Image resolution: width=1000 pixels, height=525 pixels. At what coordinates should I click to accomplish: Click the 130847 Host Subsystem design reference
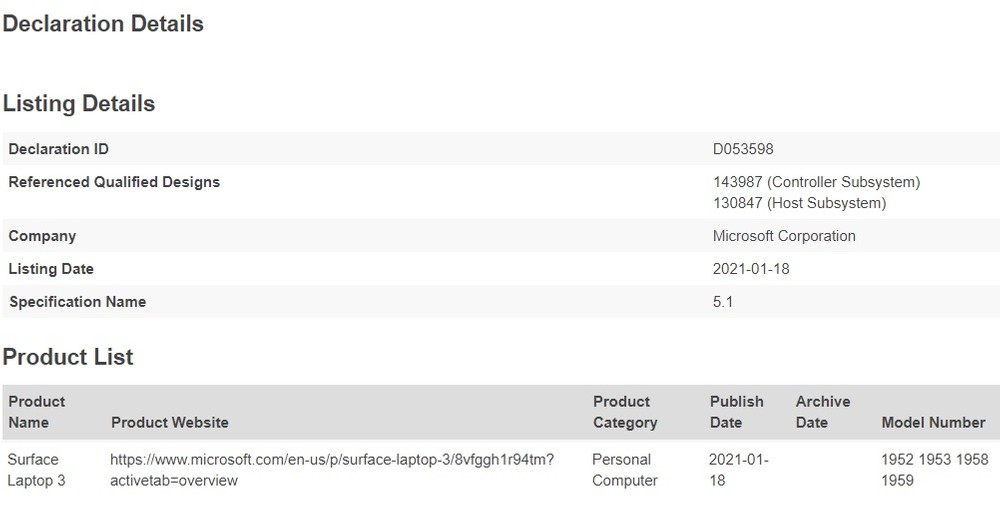(799, 203)
